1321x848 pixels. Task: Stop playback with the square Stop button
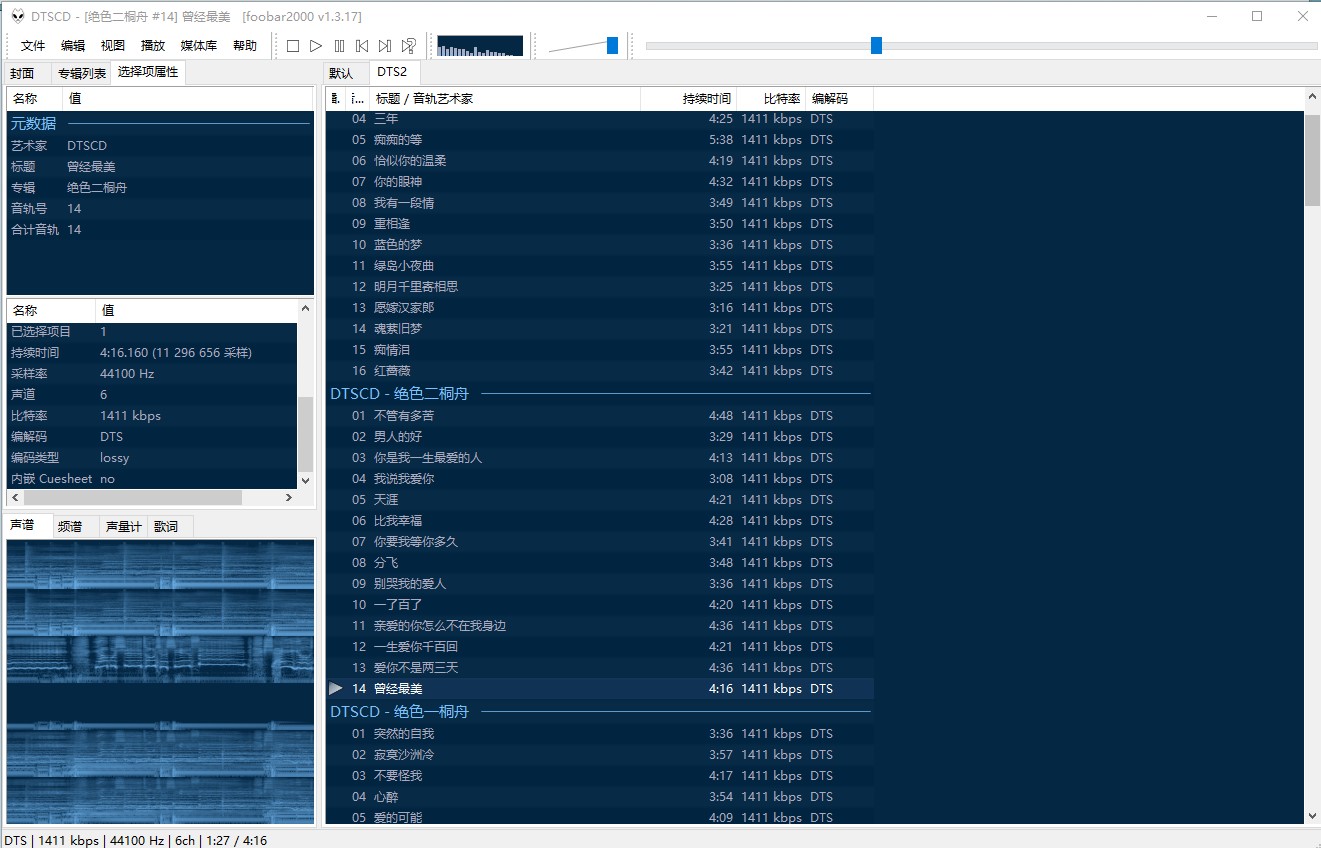(x=293, y=46)
